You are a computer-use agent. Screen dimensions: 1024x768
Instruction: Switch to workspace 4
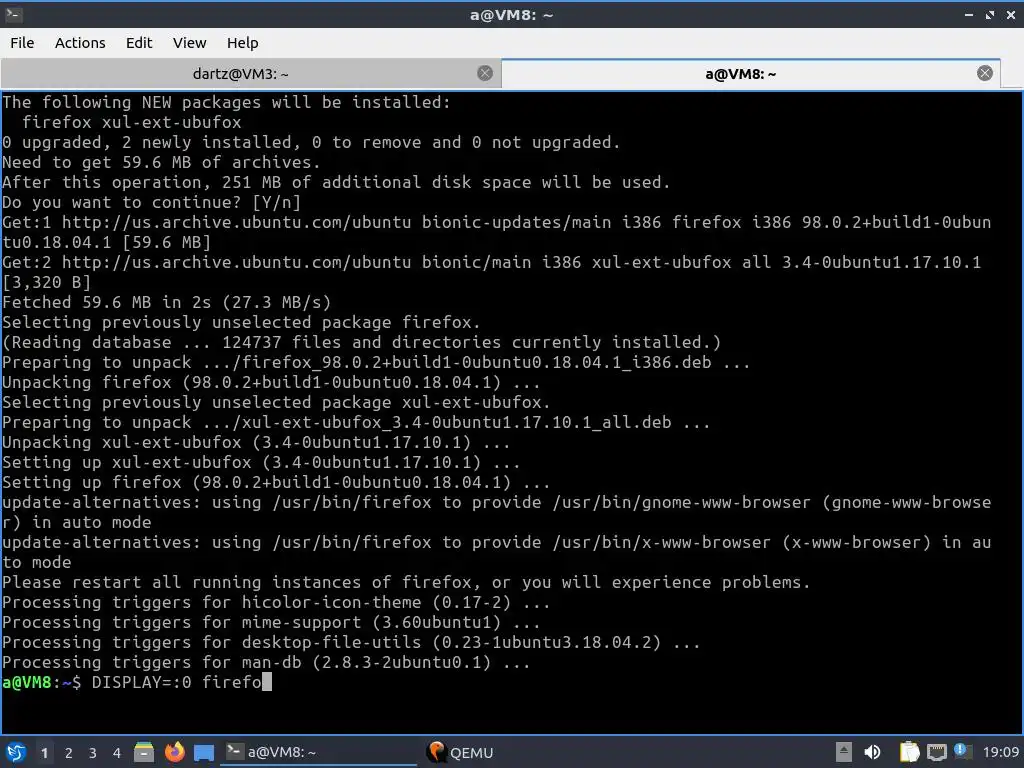click(117, 753)
